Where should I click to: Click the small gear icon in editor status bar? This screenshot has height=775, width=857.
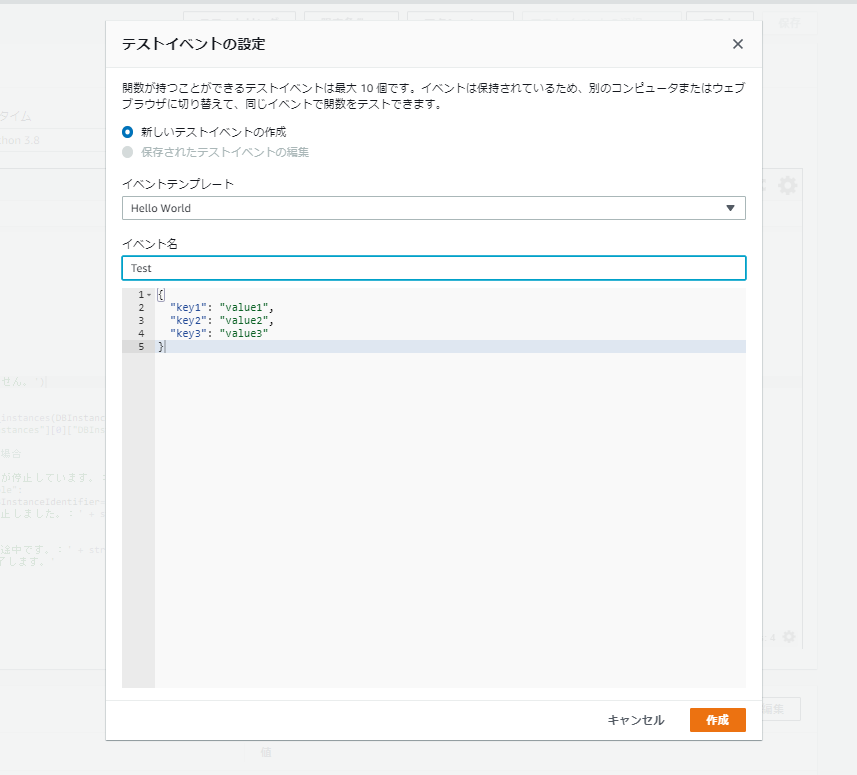[789, 637]
